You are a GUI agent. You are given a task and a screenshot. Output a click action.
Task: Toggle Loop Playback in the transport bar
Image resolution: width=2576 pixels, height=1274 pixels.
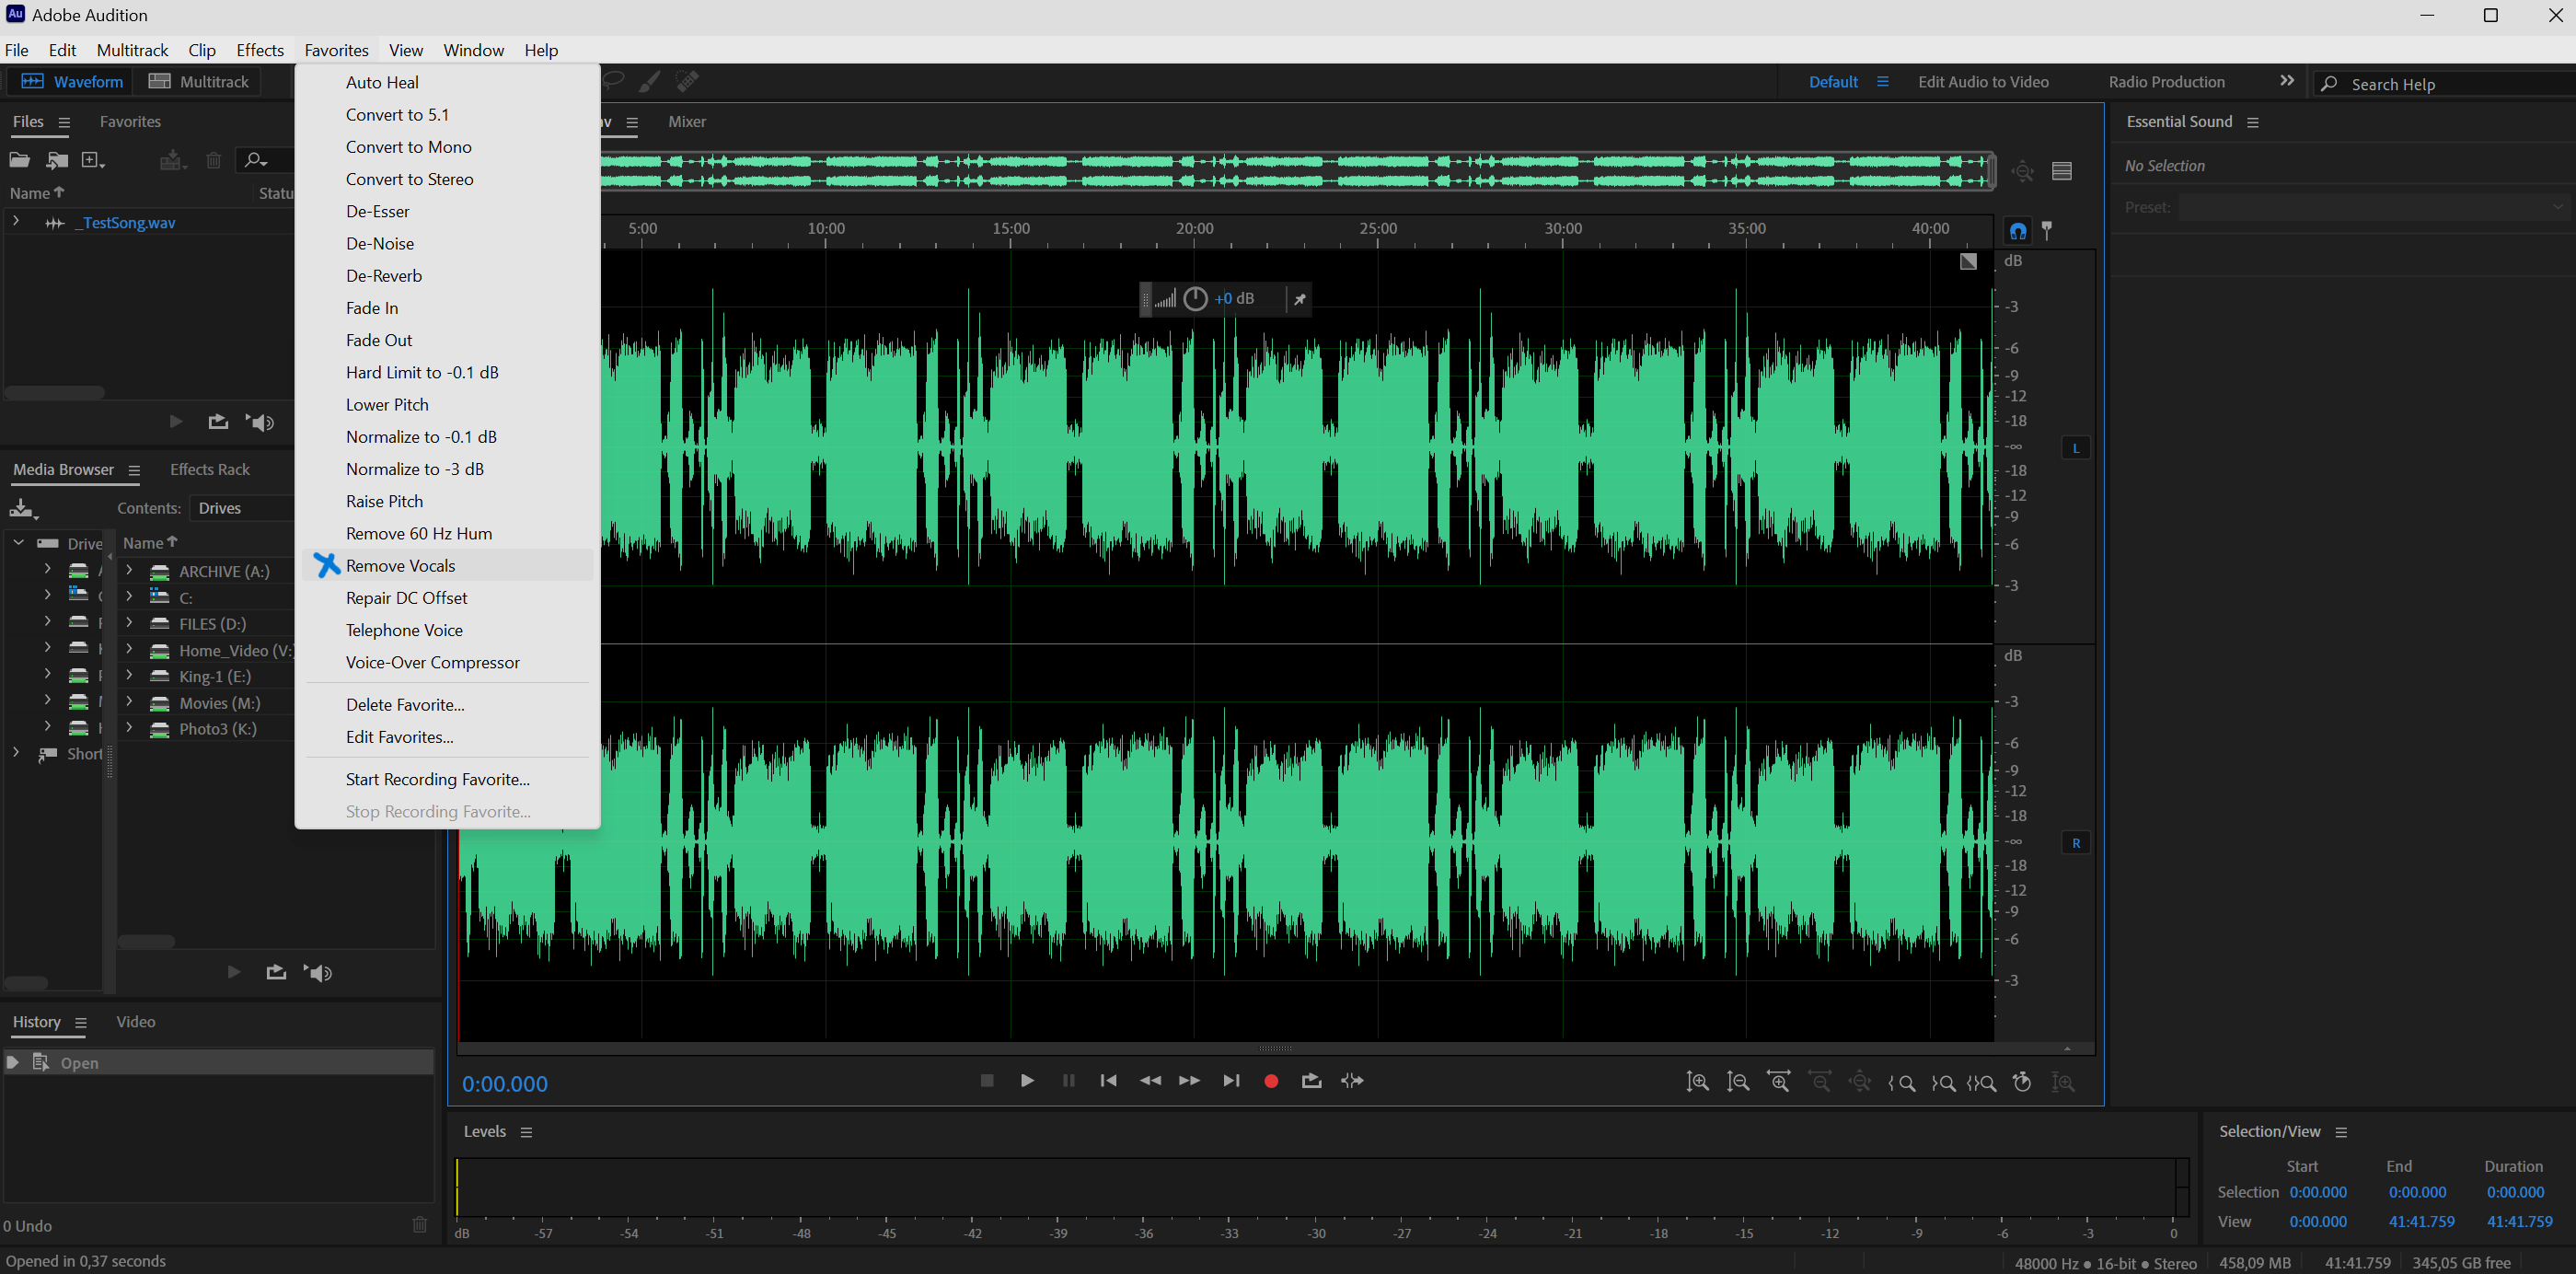1311,1081
